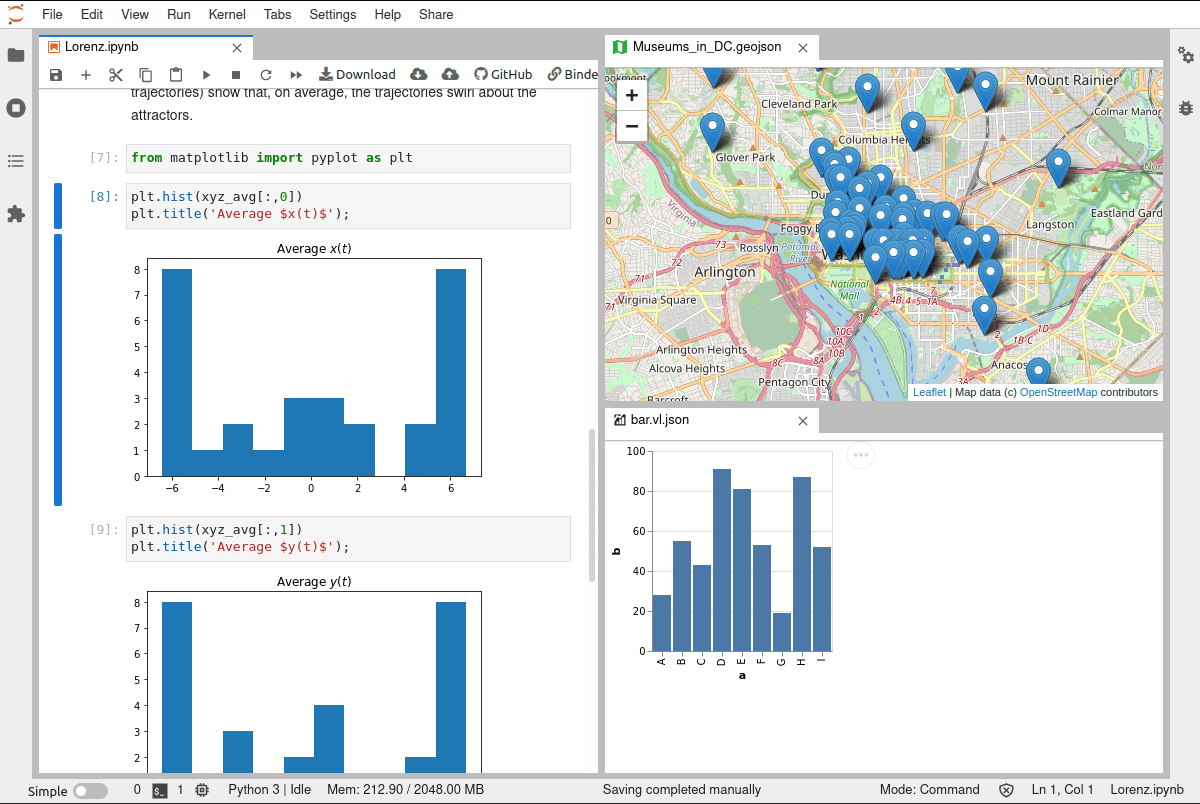The height and width of the screenshot is (804, 1200).
Task: Cut the selected cell with the scissors icon
Action: tap(116, 75)
